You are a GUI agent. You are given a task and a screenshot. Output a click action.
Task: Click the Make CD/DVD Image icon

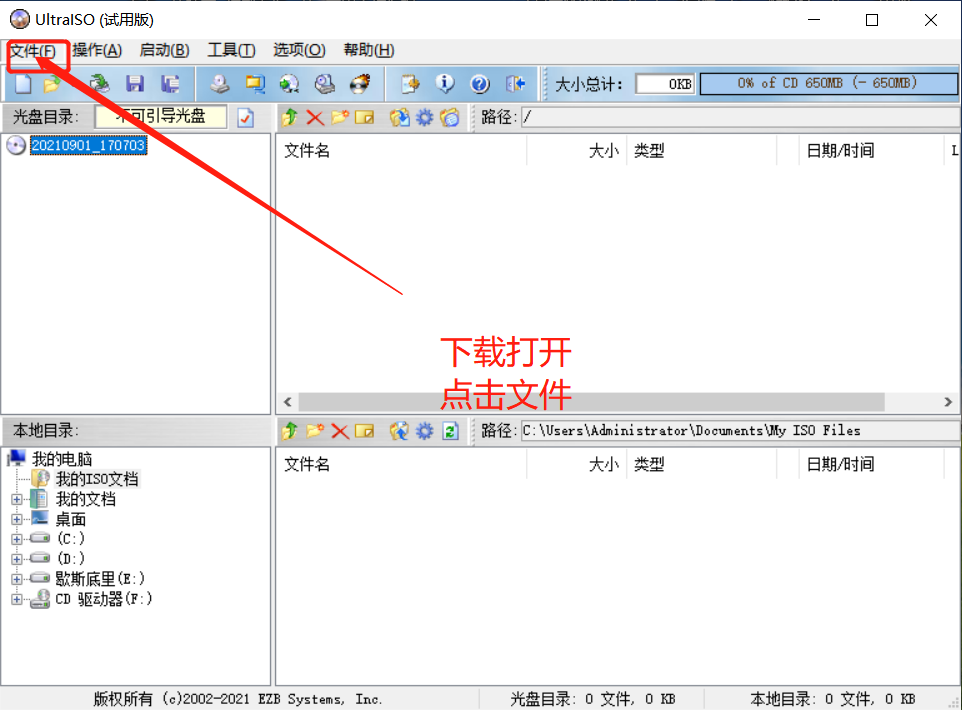coord(220,83)
